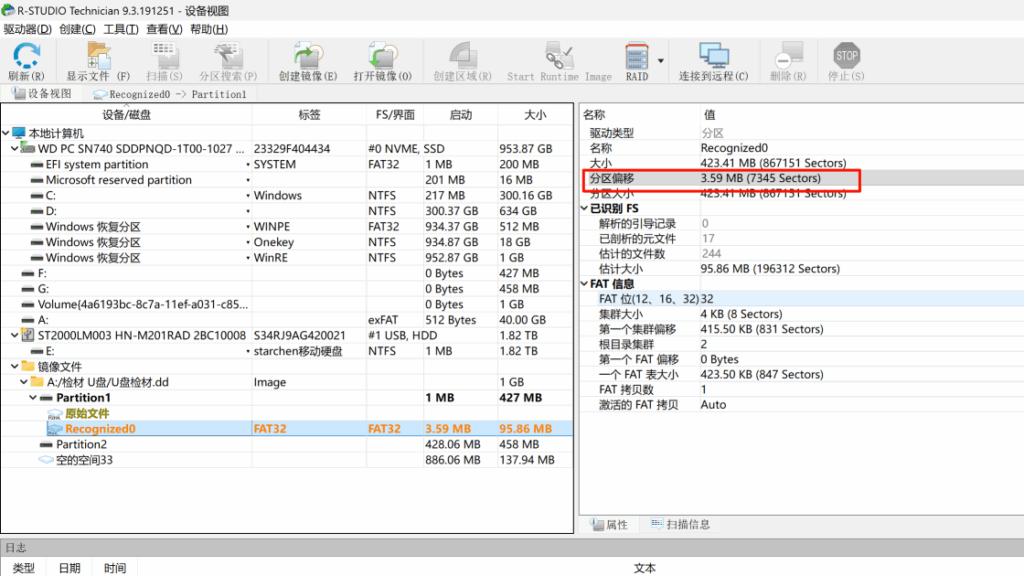Click the RAID toolbar icon
This screenshot has height=576, width=1024.
coord(637,60)
